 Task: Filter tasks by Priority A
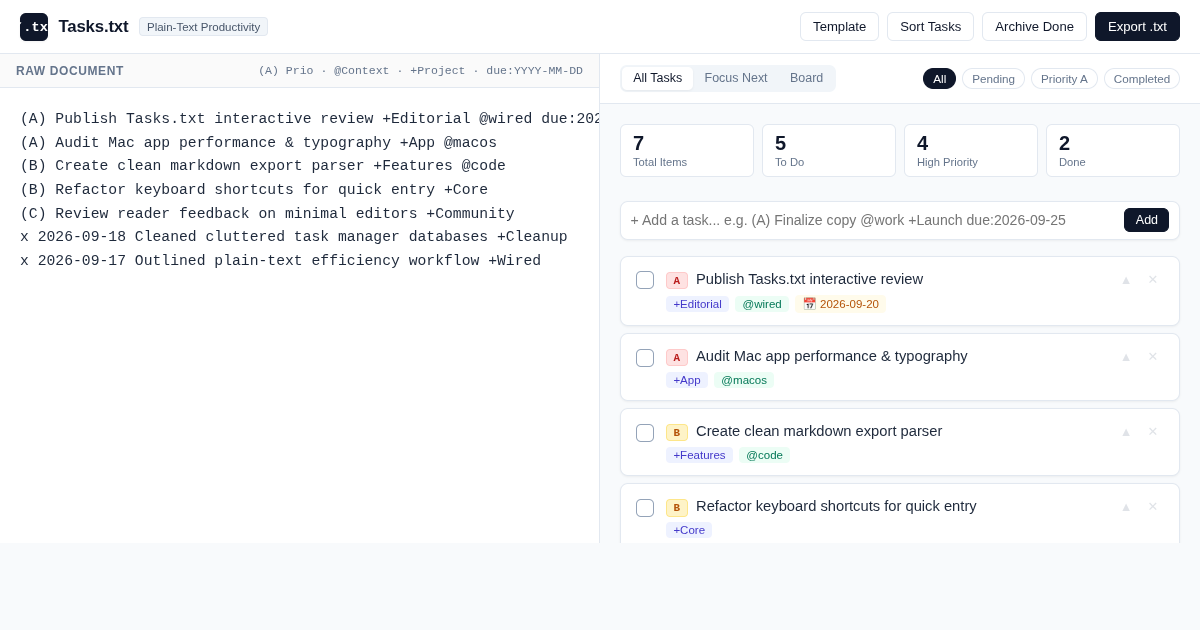1064,79
